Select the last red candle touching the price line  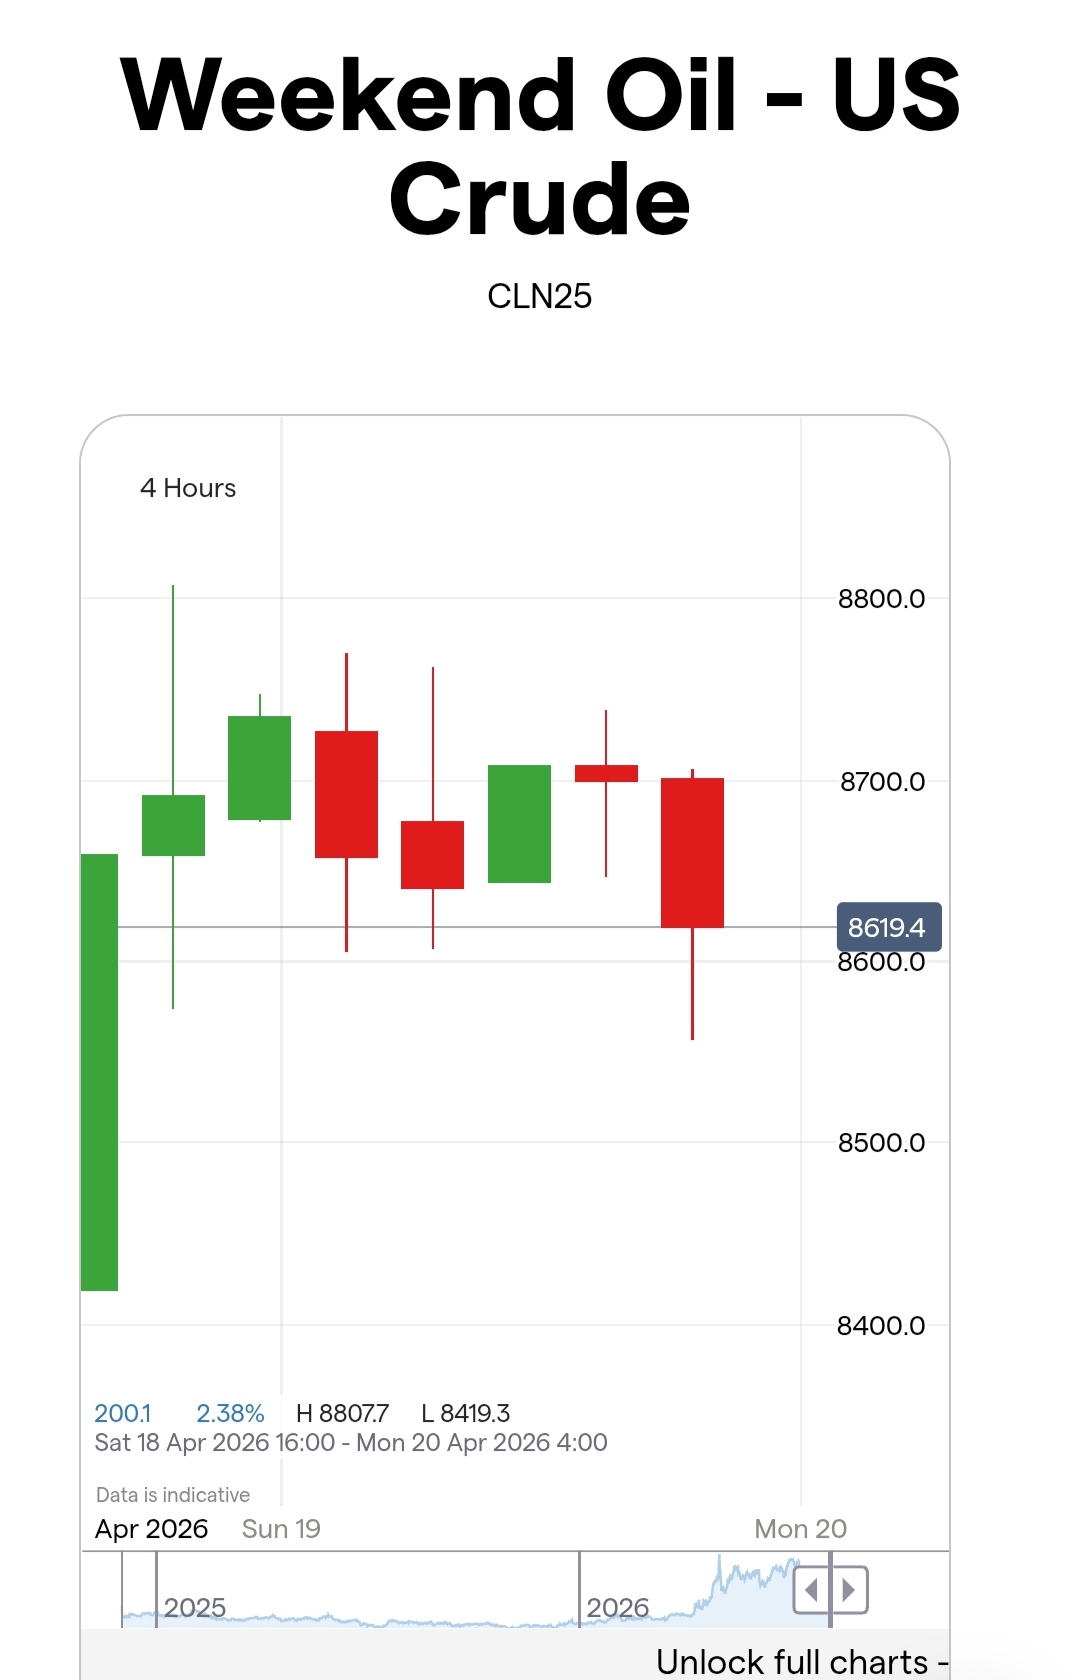[692, 853]
